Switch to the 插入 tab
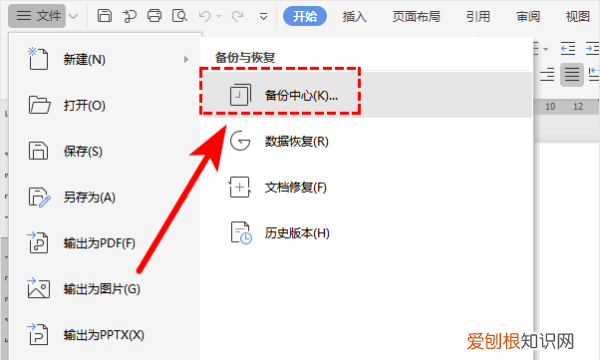Viewport: 600px width, 360px height. [354, 16]
